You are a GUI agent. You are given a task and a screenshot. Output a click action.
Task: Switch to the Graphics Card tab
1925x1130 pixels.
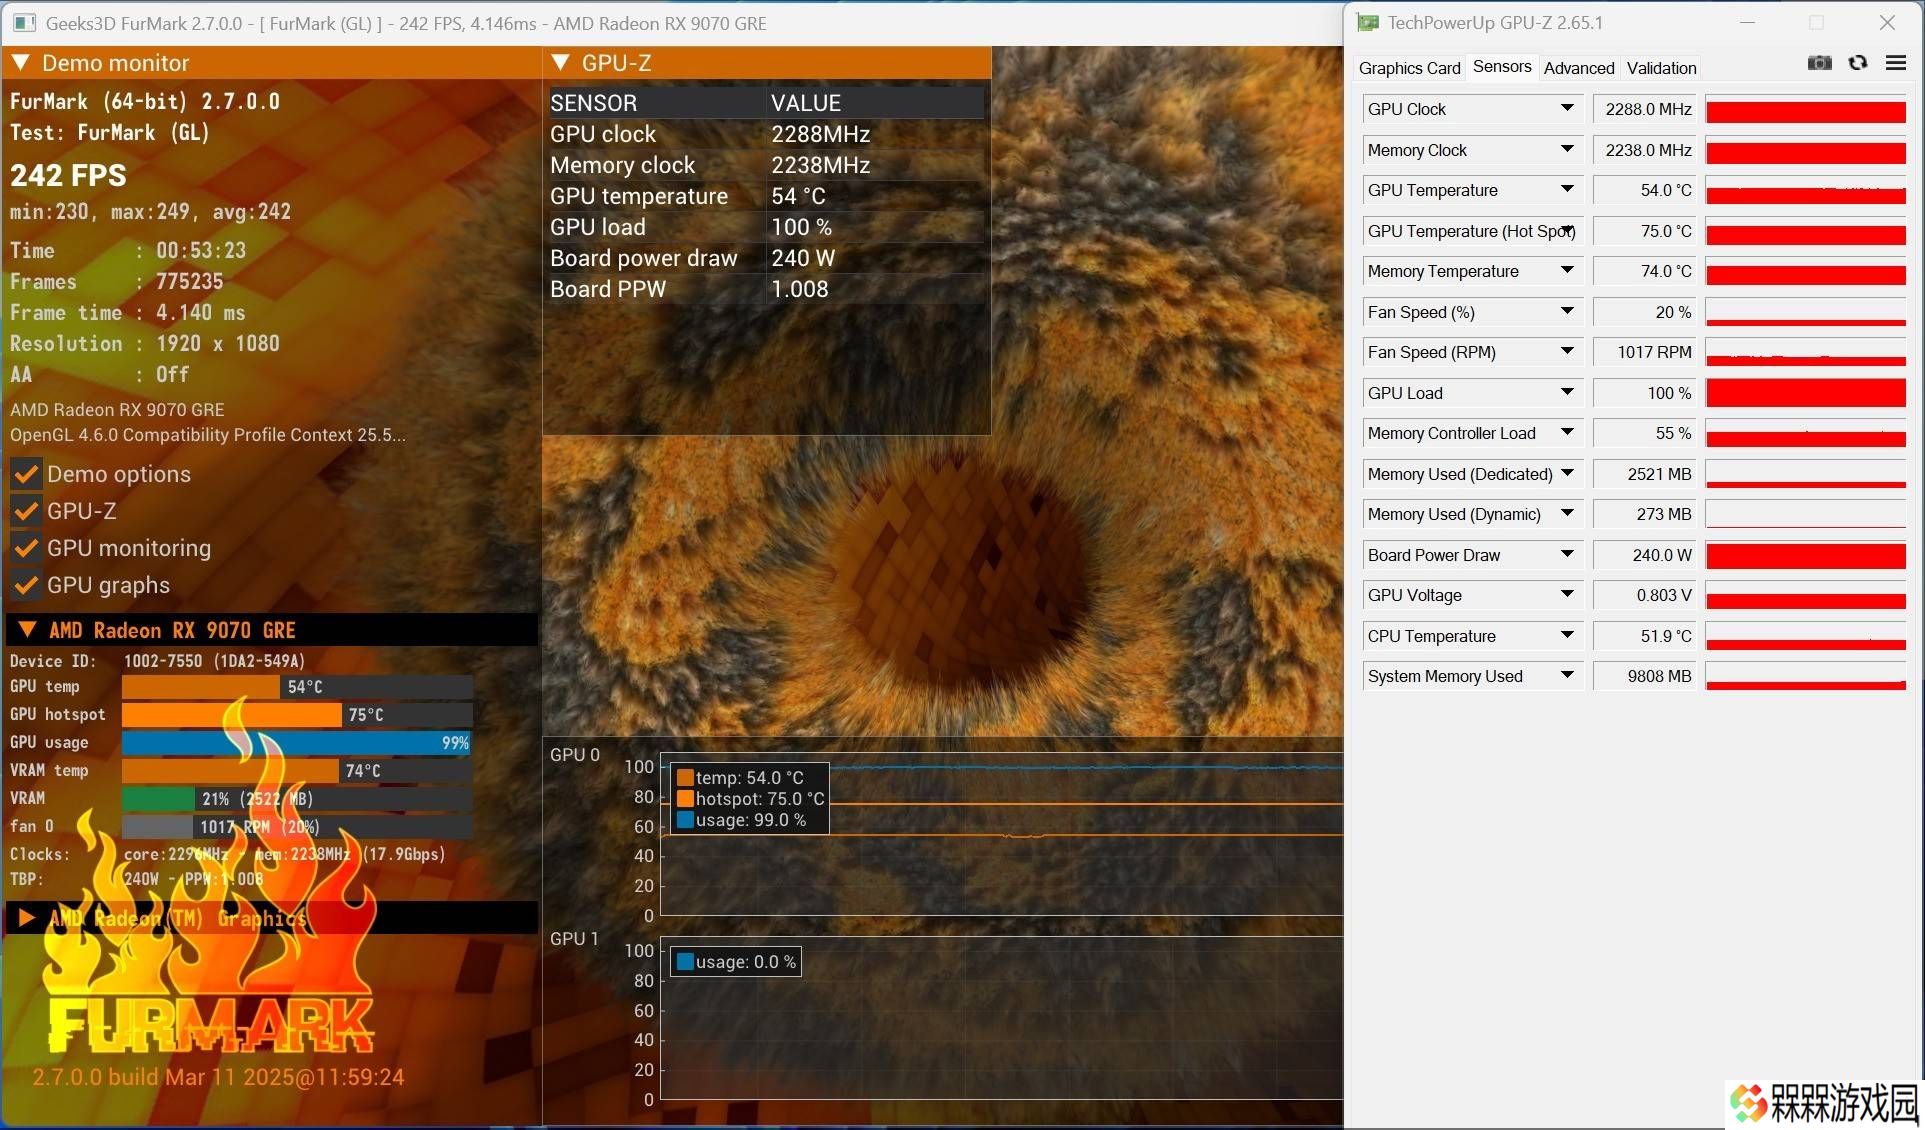pos(1409,68)
